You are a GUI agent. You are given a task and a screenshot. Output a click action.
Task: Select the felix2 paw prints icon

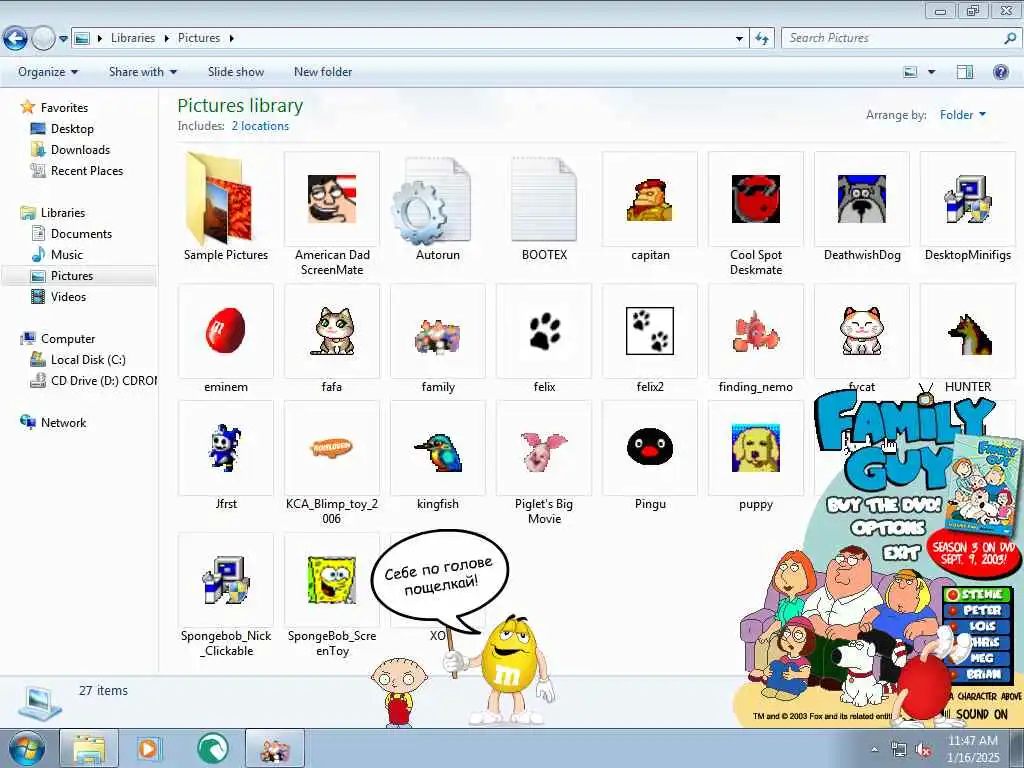(x=650, y=331)
